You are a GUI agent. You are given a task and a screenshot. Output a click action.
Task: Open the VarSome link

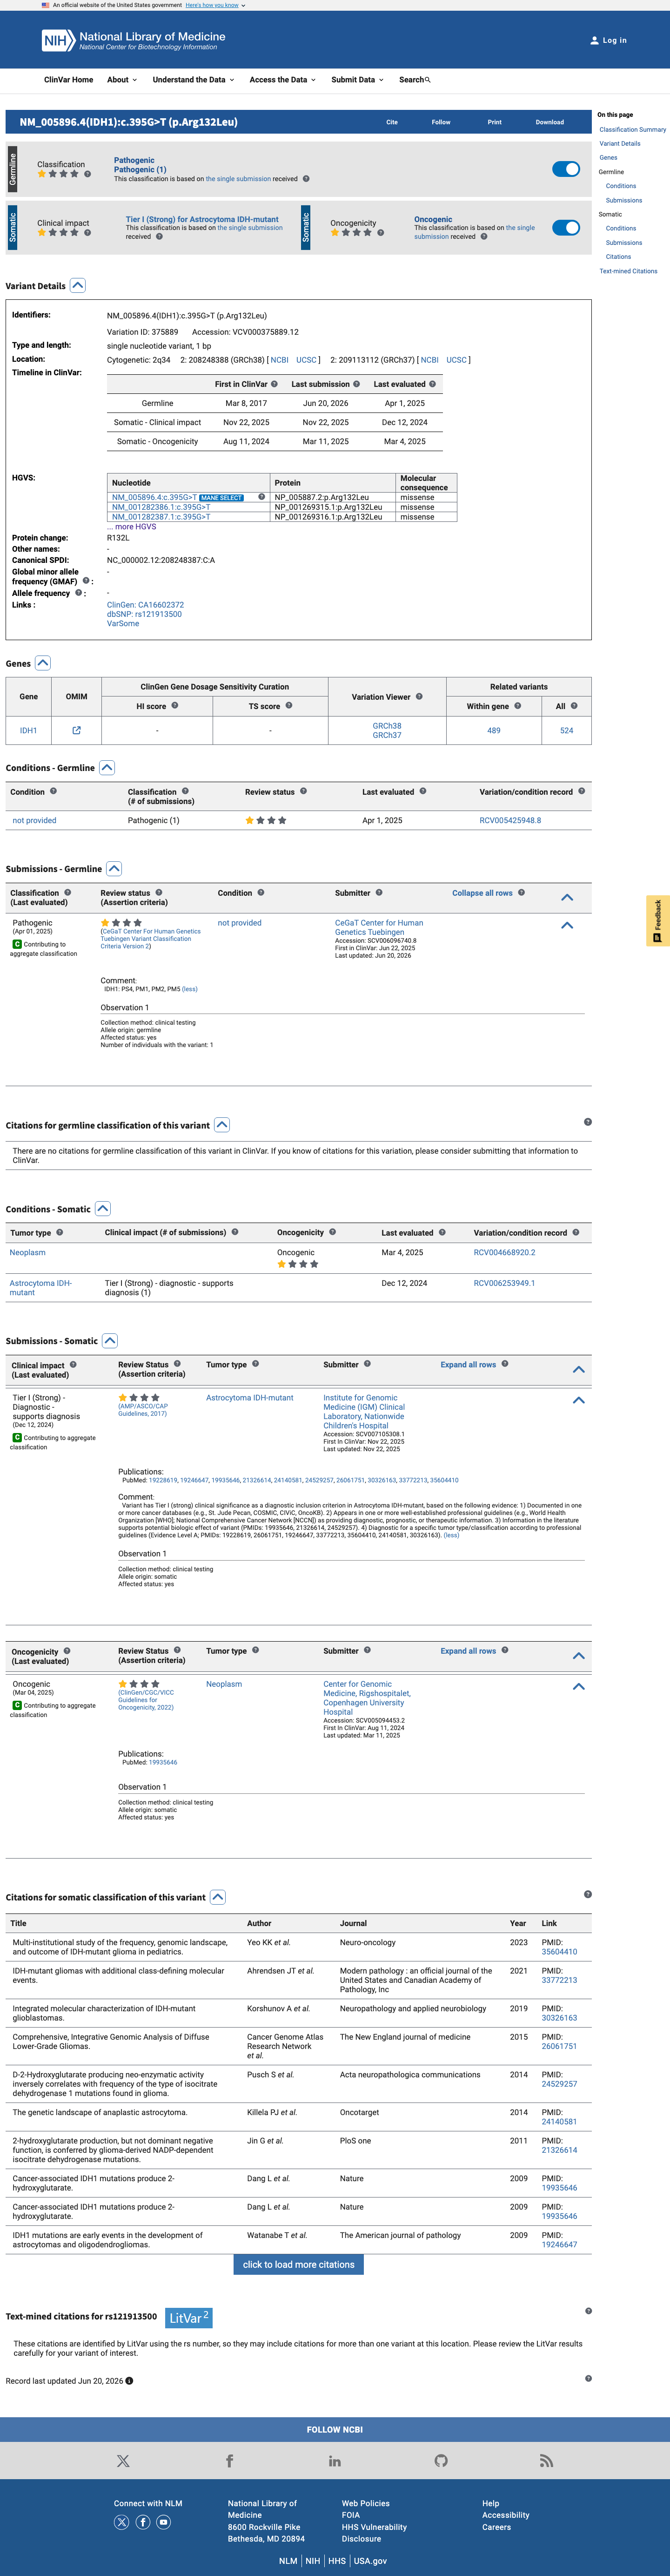(x=123, y=624)
